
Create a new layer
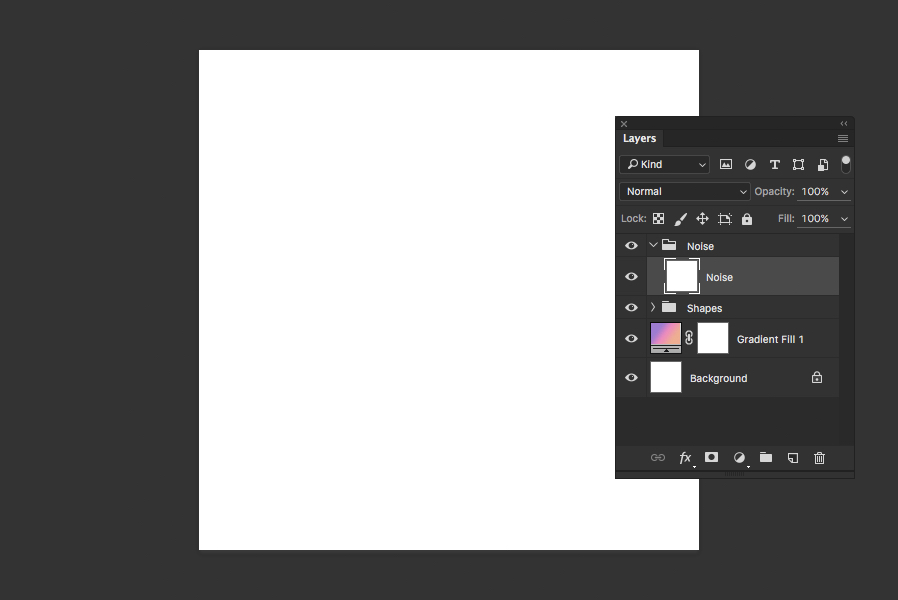click(793, 457)
